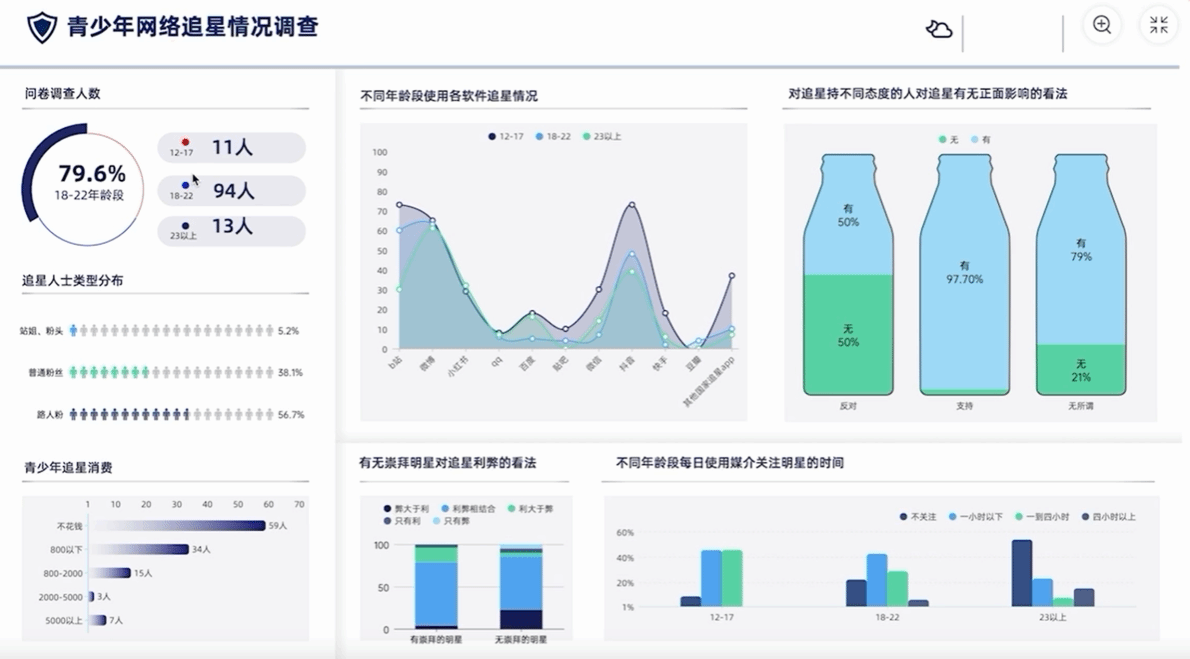
Task: Toggle the 23以上 series in line chart legend
Action: point(600,136)
